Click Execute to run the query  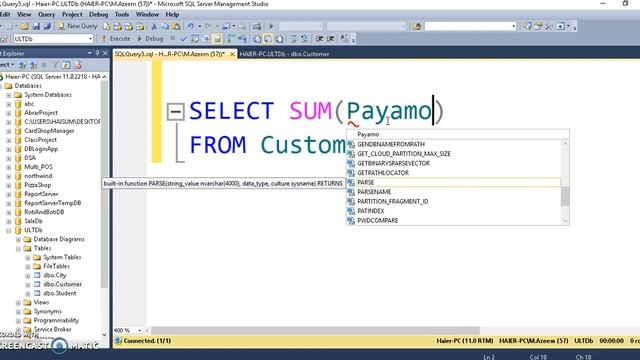click(116, 39)
